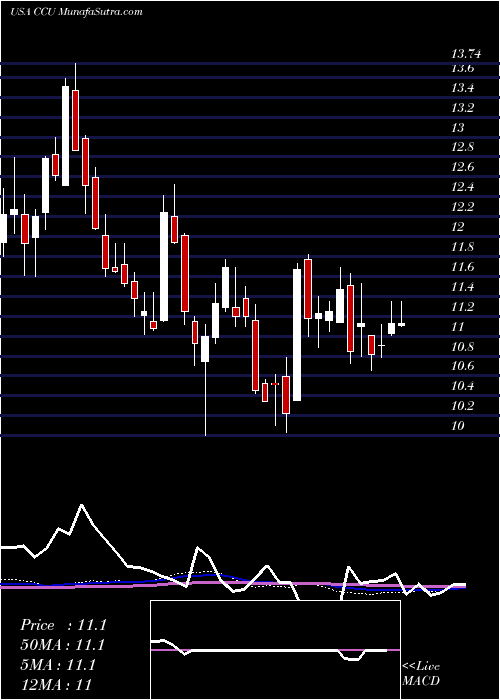Click the 11.4 price axis label

tap(462, 287)
